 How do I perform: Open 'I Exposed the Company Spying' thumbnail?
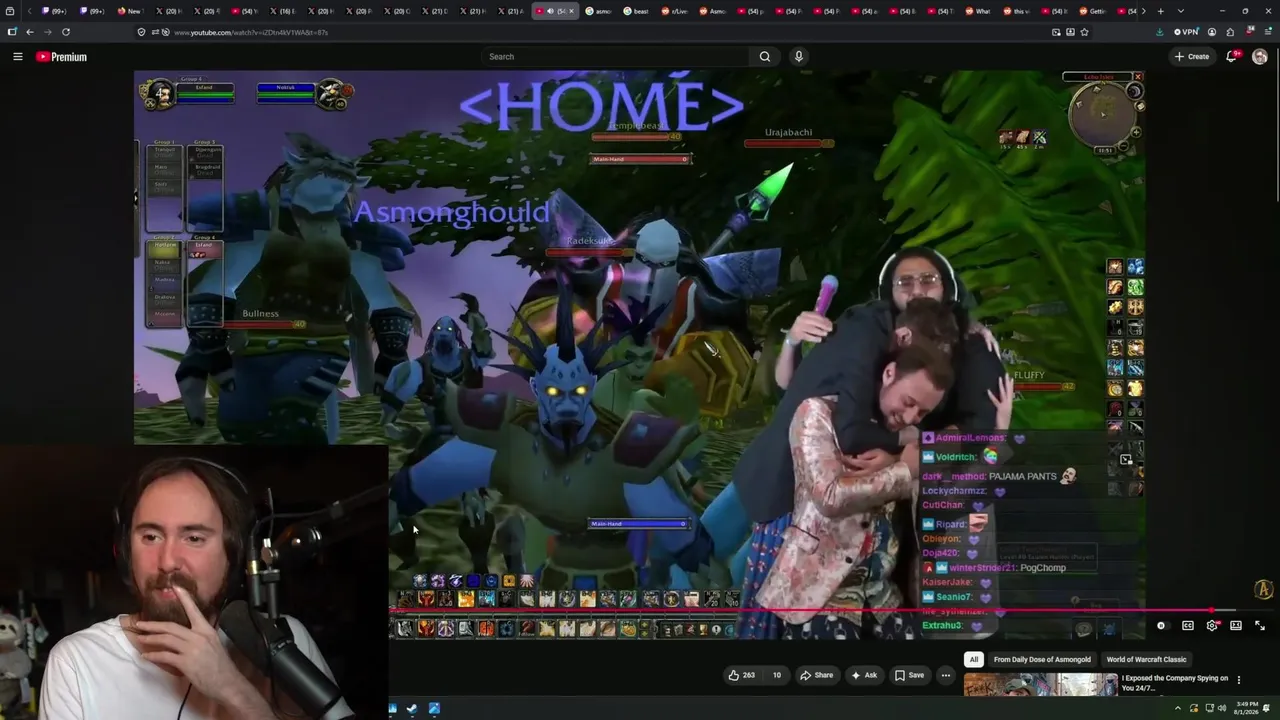(1040, 684)
